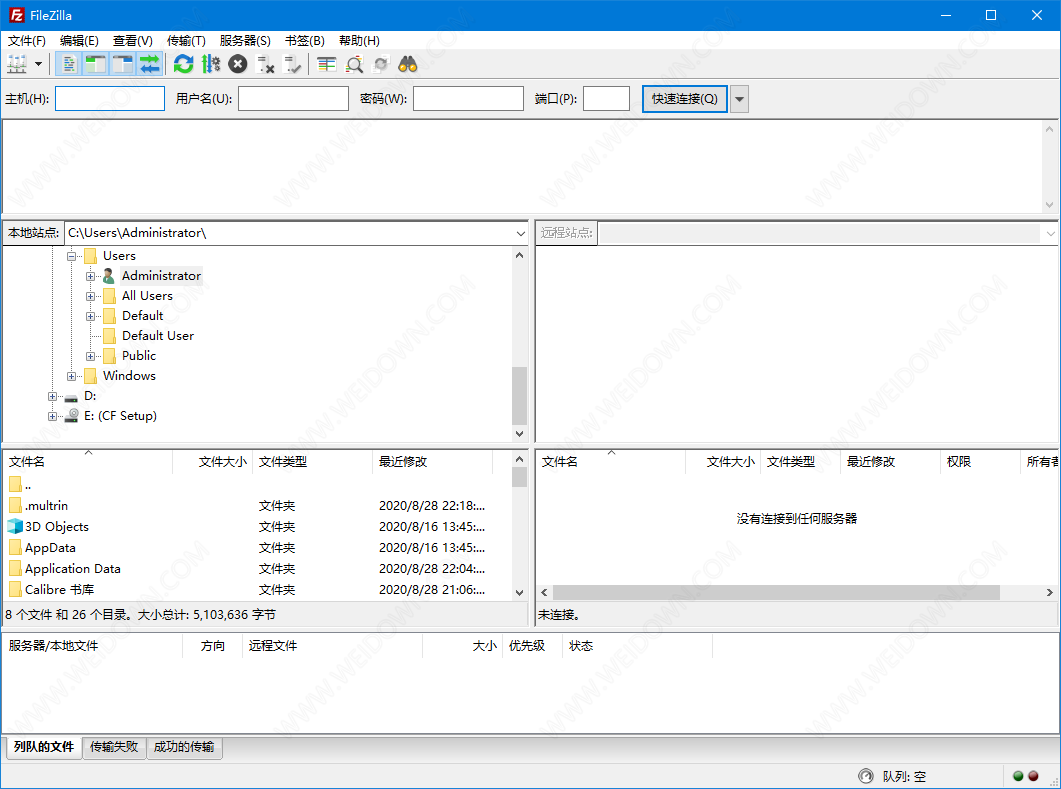
Task: Click local tree vertical scrollbar thumb
Action: point(519,396)
